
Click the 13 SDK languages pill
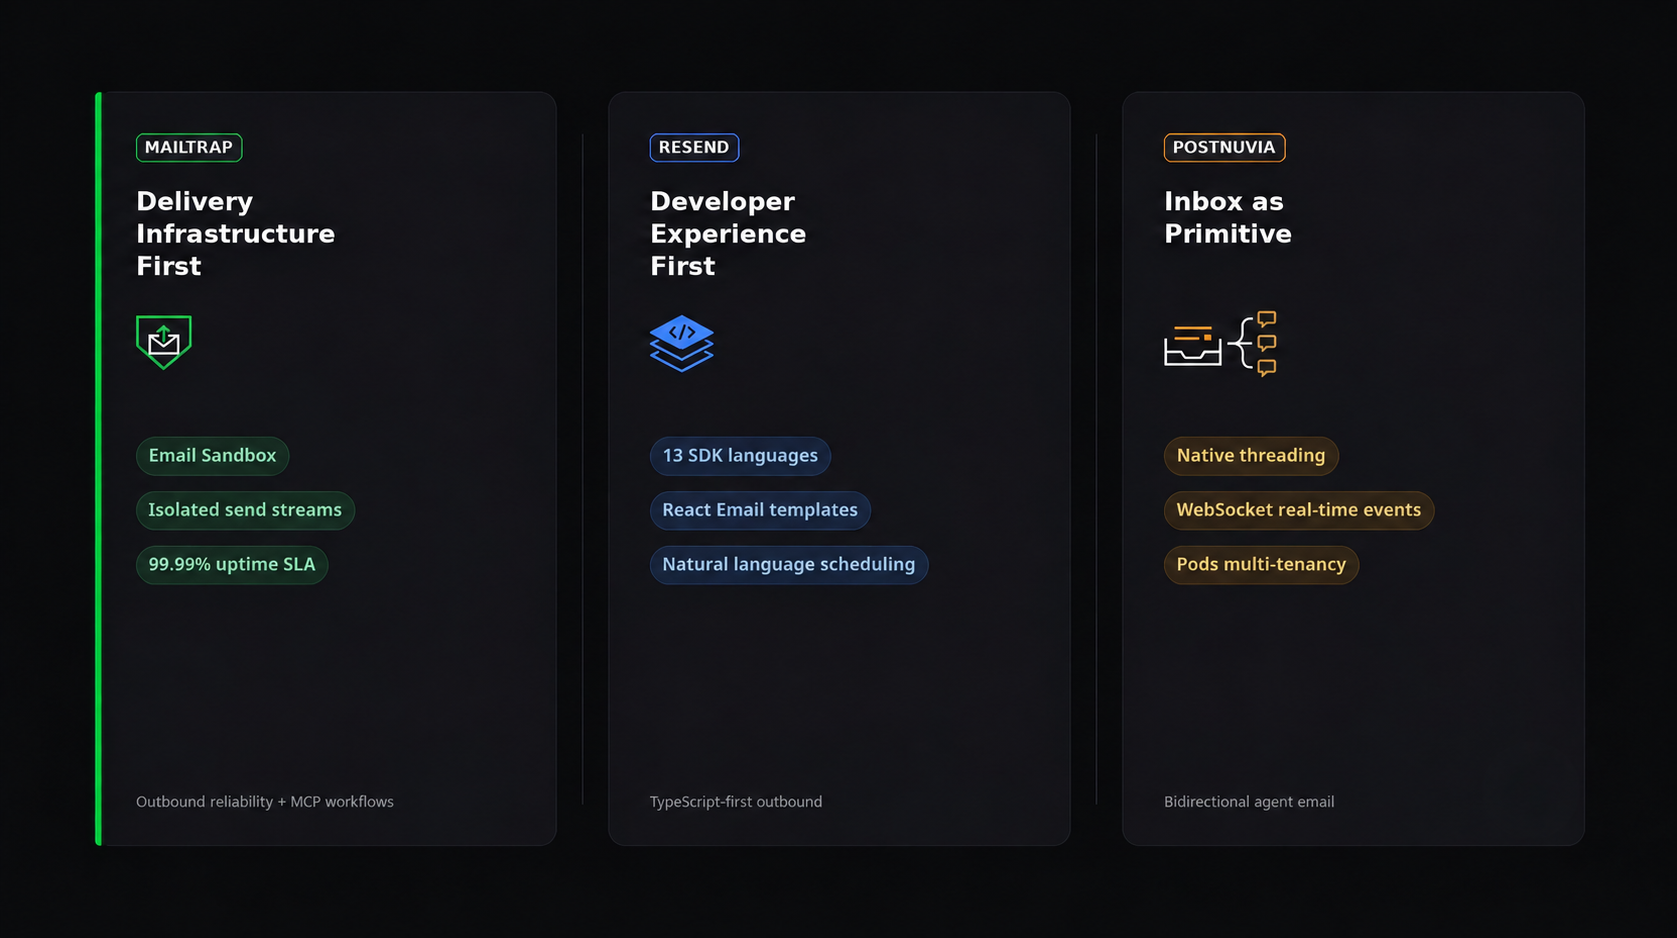click(x=740, y=455)
